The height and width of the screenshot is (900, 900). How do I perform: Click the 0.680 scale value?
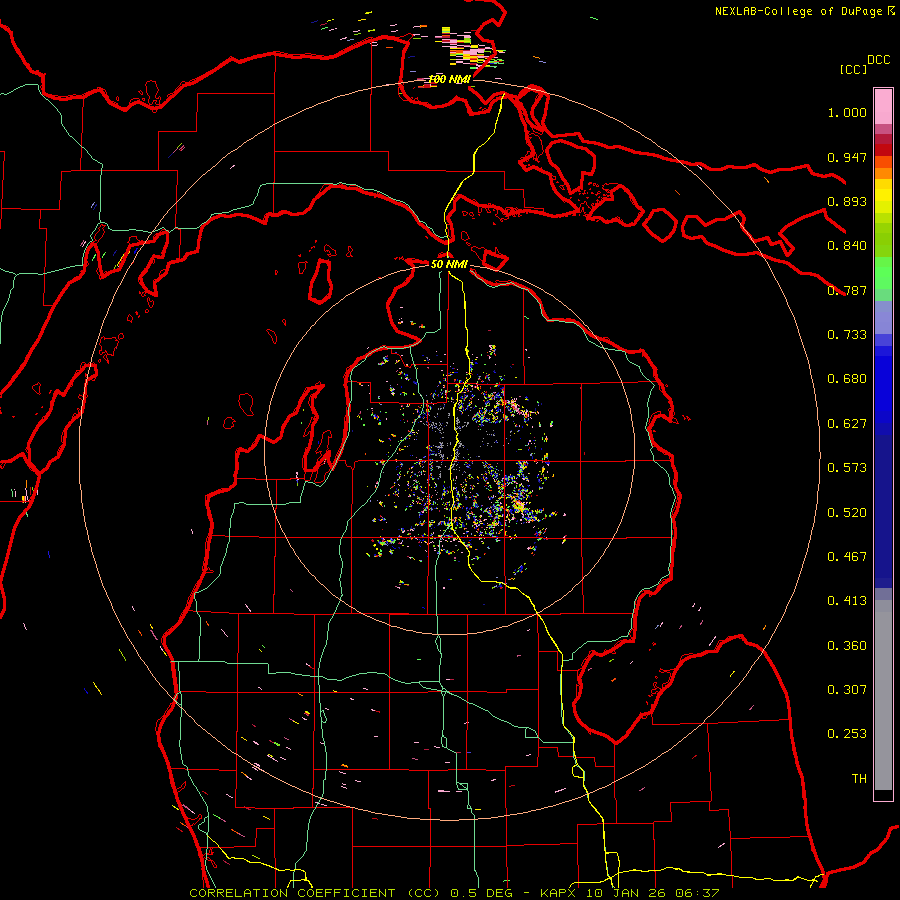[x=847, y=379]
